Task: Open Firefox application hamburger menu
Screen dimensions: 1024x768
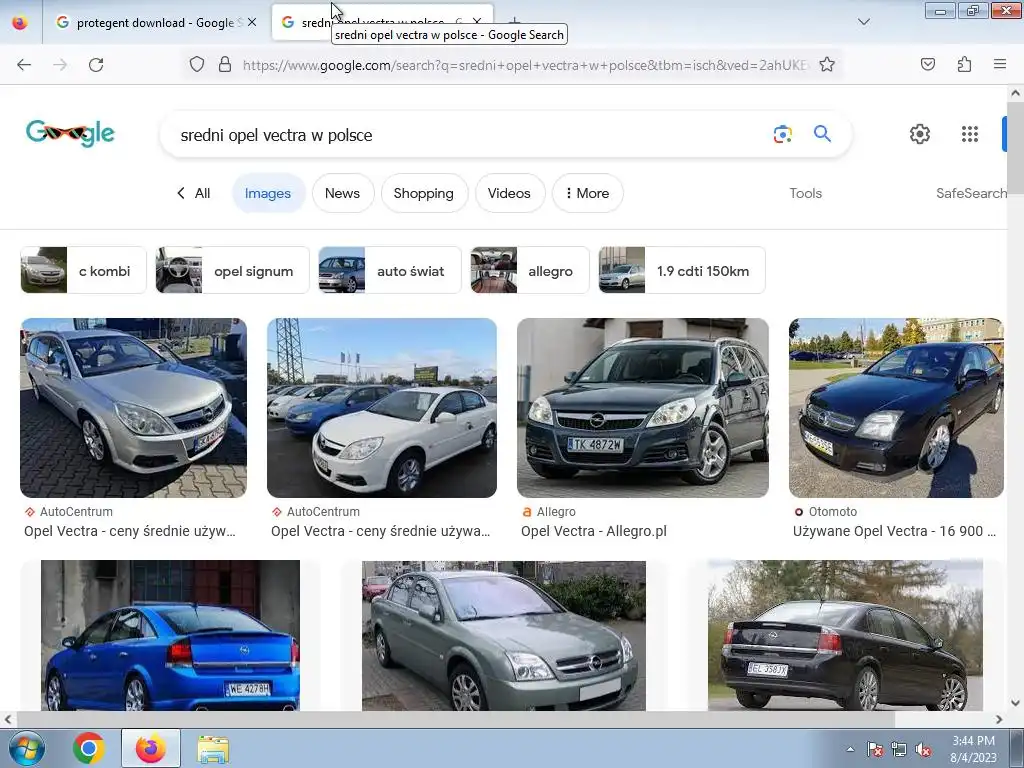Action: pyautogui.click(x=1000, y=64)
